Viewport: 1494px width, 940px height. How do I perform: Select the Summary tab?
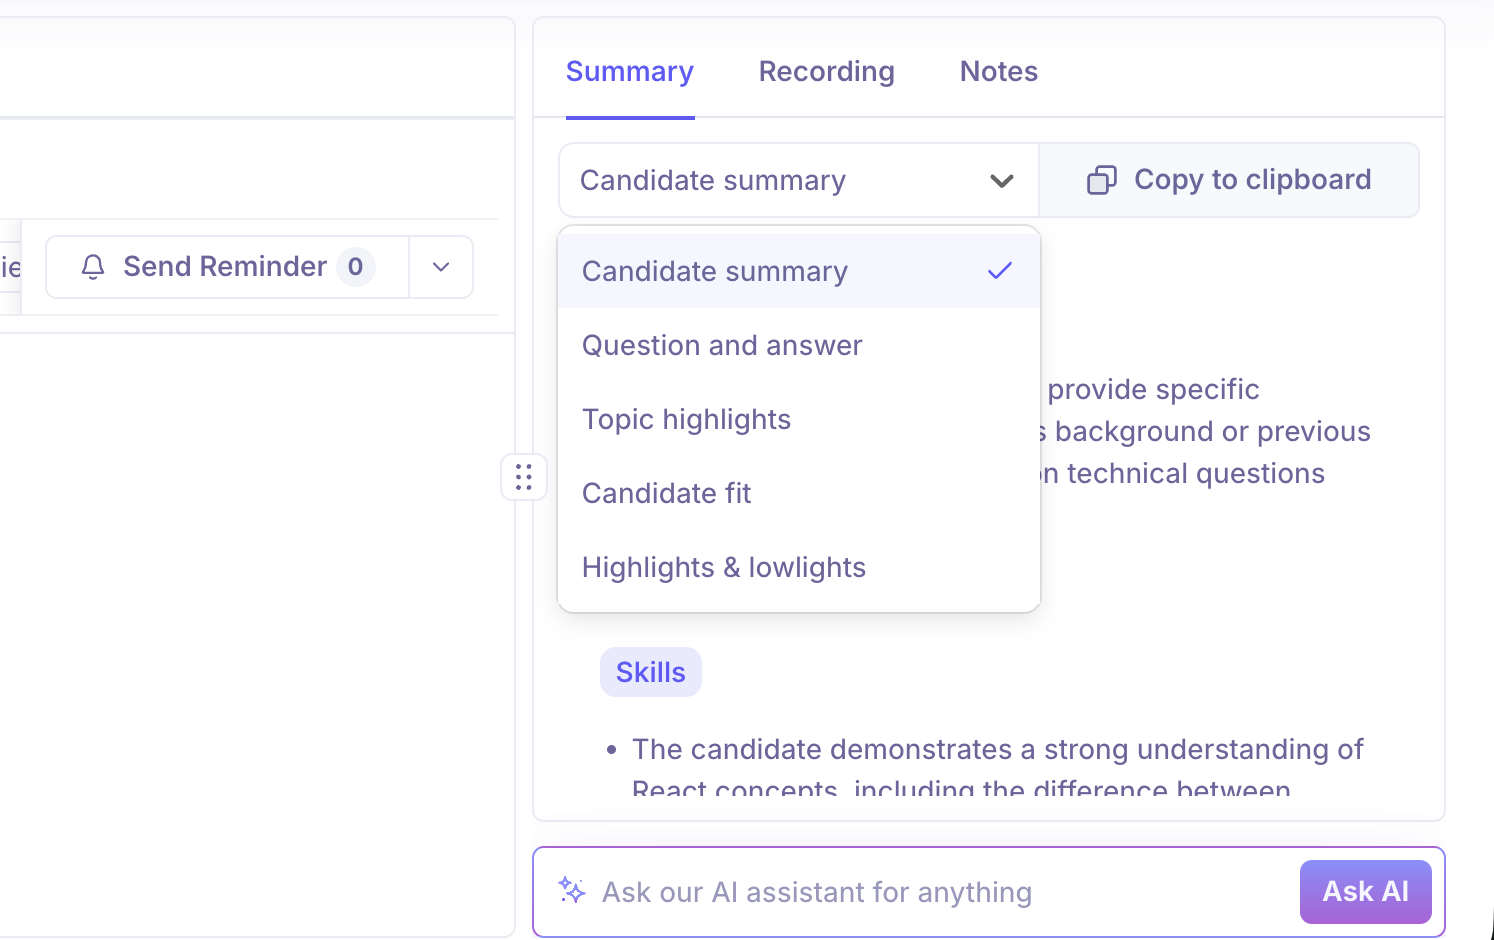(x=629, y=72)
